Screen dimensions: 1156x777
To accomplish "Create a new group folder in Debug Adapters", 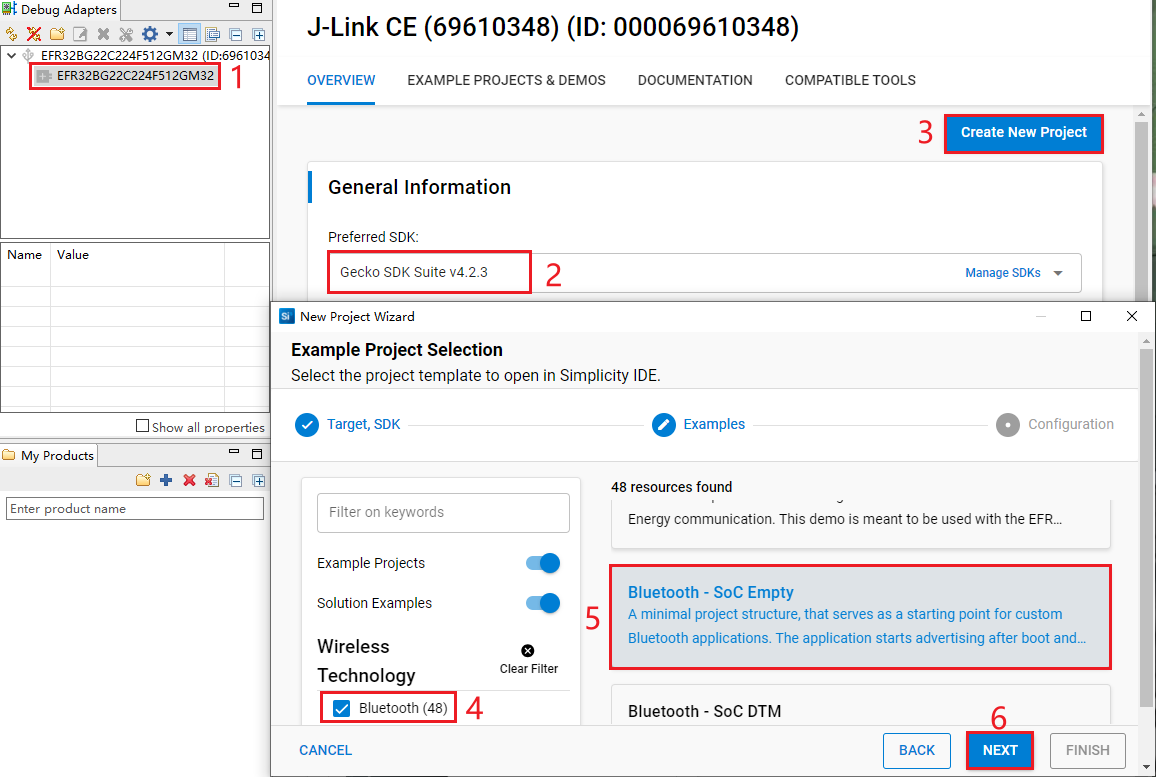I will coord(57,33).
